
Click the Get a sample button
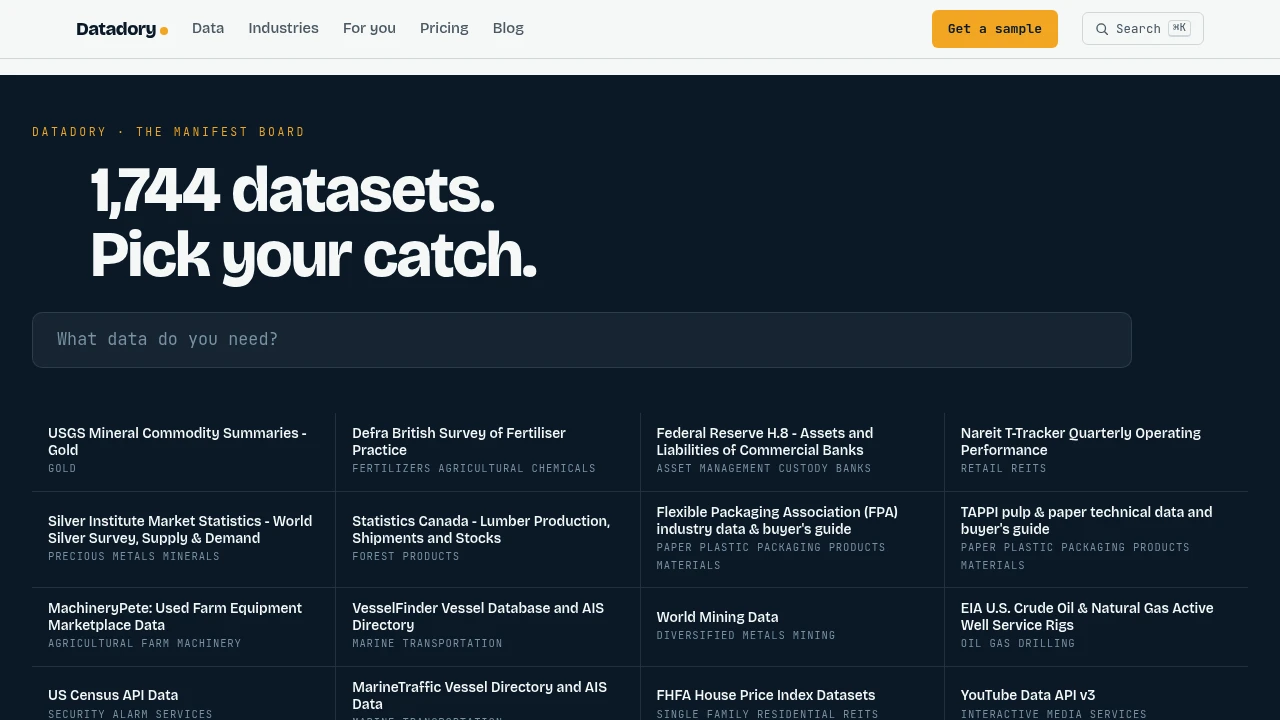tap(995, 29)
